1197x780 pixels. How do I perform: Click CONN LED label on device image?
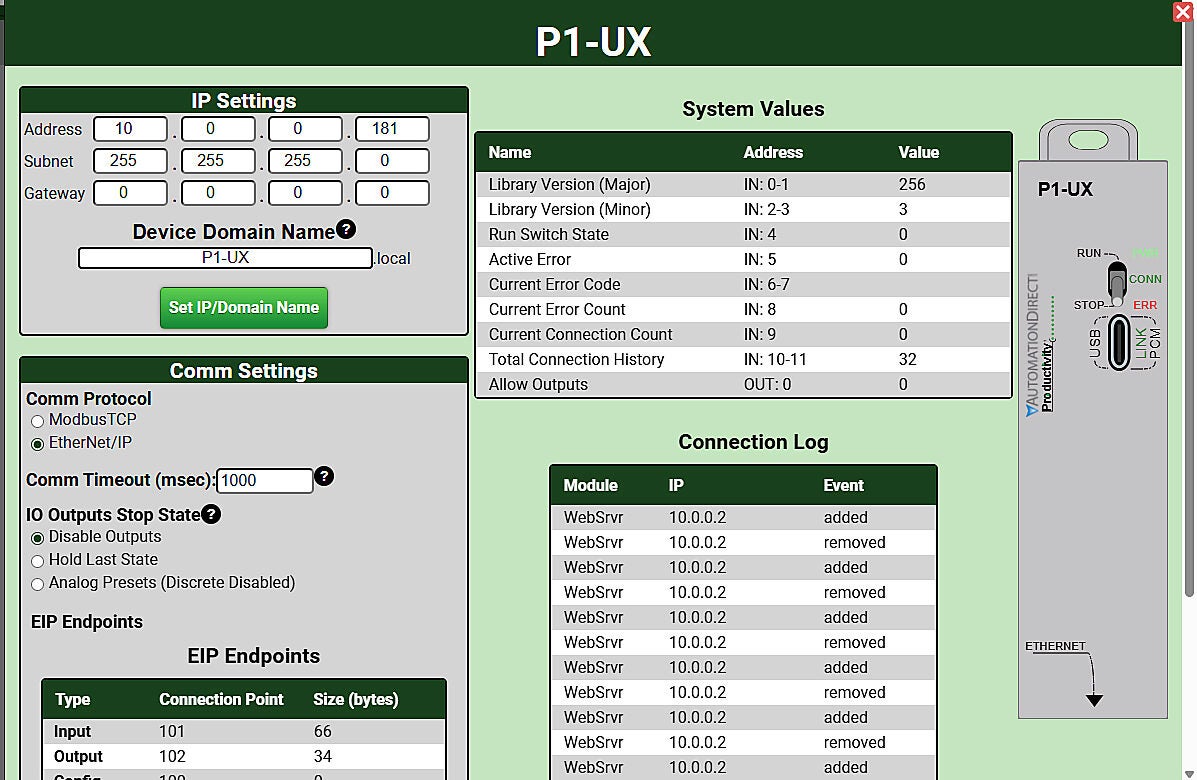point(1145,279)
